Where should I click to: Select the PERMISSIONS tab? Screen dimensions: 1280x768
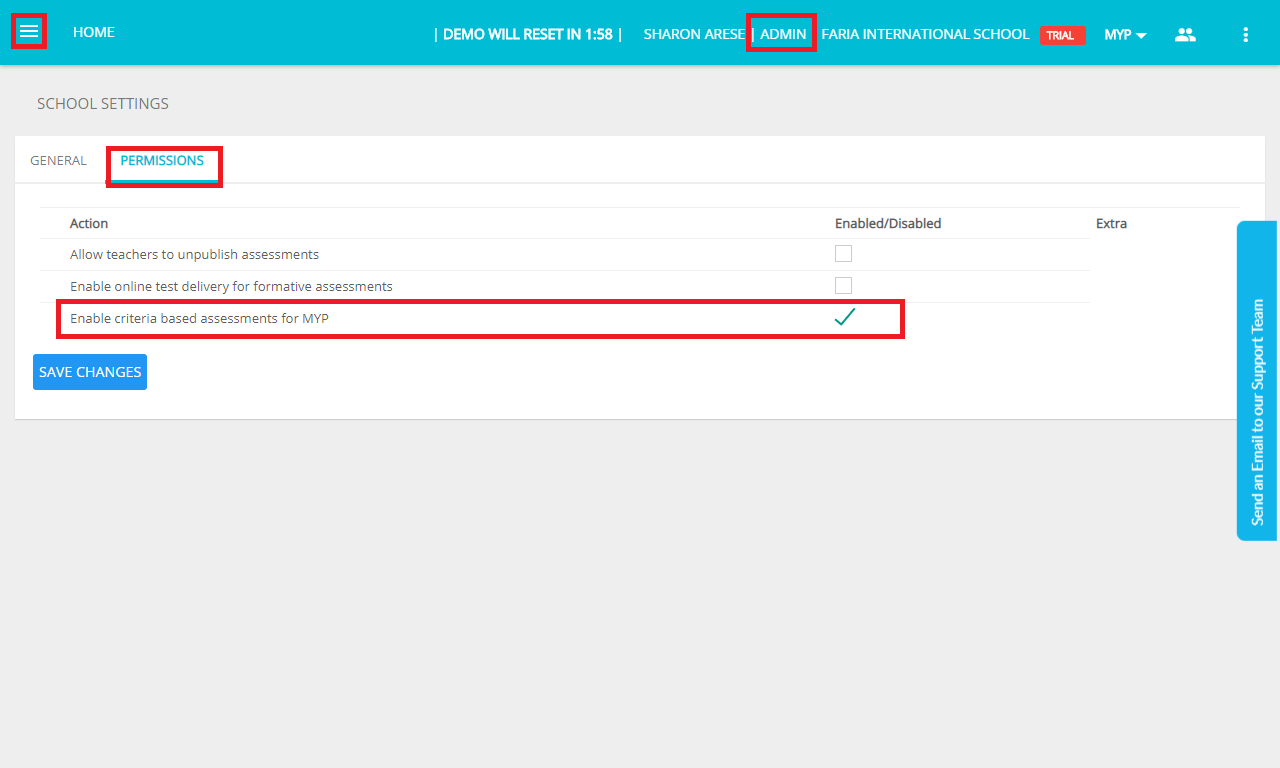pos(162,161)
